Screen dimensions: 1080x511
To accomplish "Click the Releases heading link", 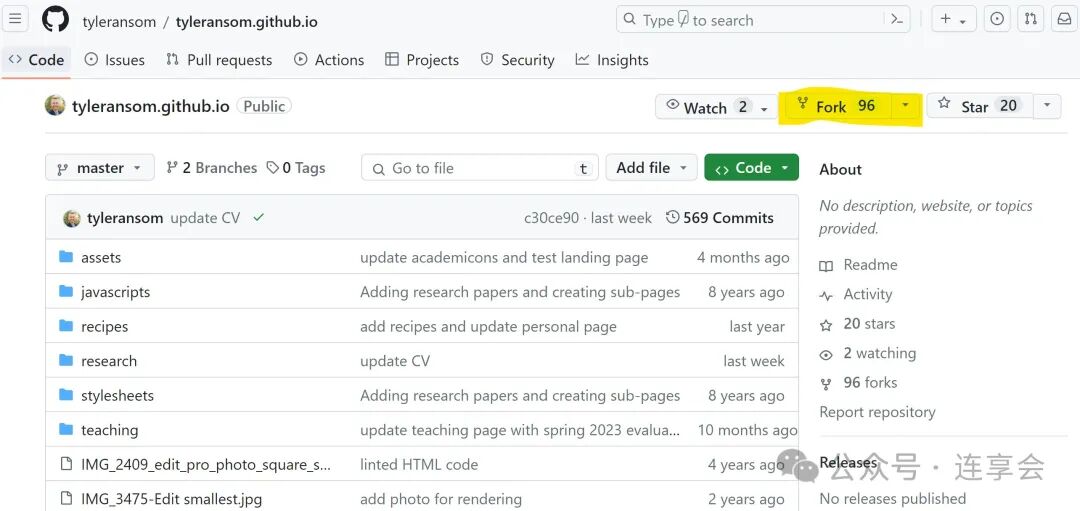I will [x=848, y=462].
